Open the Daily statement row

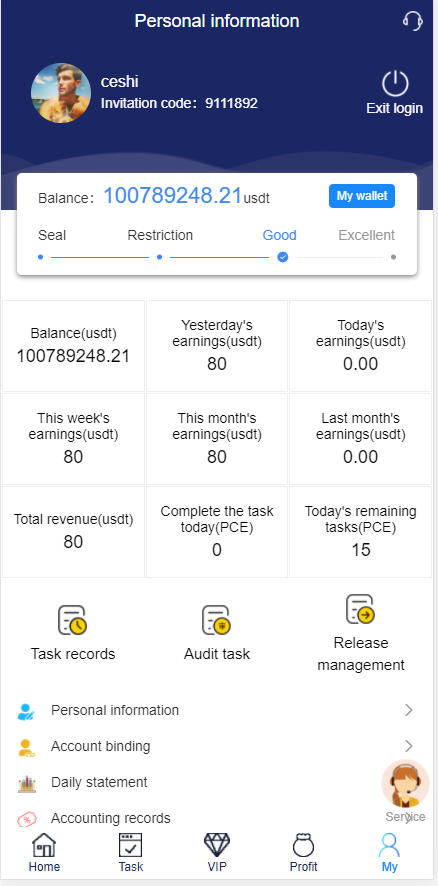pos(217,783)
